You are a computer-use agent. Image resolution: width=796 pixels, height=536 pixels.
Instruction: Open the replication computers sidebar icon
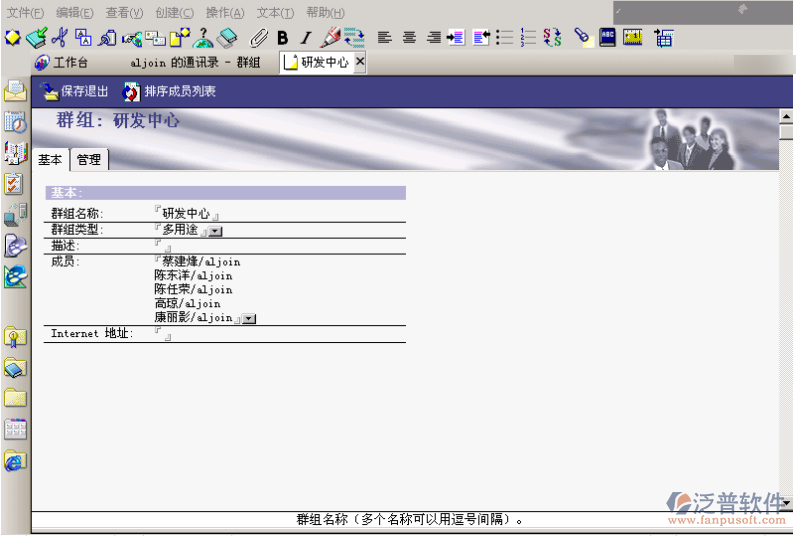[15, 215]
